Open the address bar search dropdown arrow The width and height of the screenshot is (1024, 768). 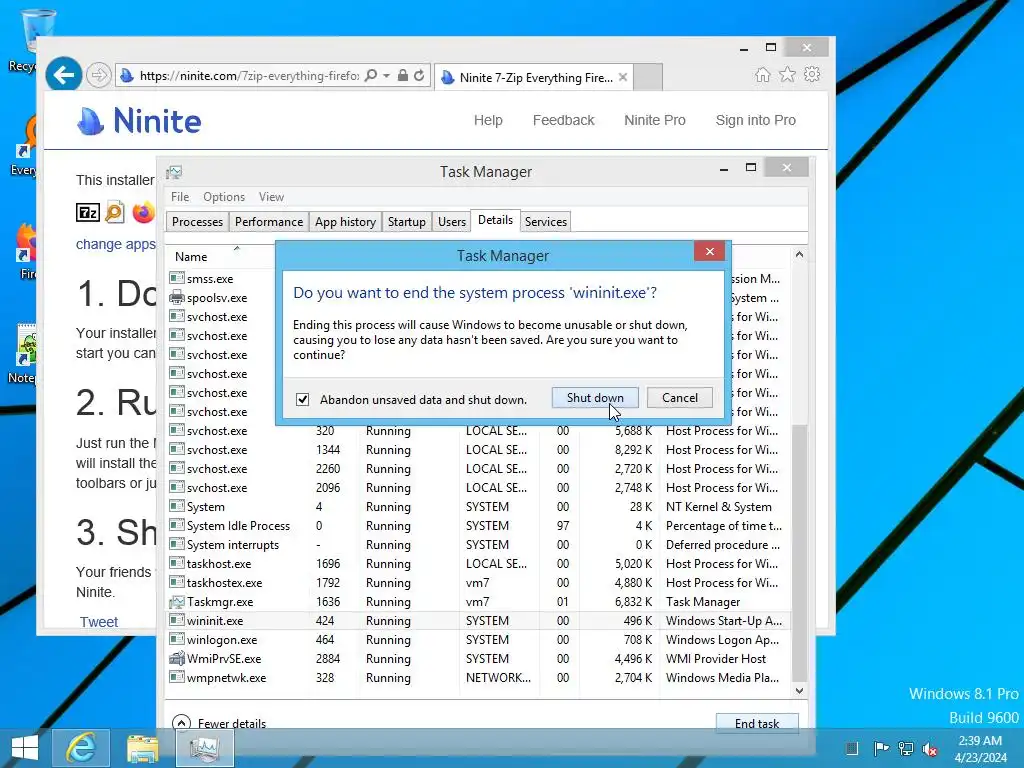386,76
